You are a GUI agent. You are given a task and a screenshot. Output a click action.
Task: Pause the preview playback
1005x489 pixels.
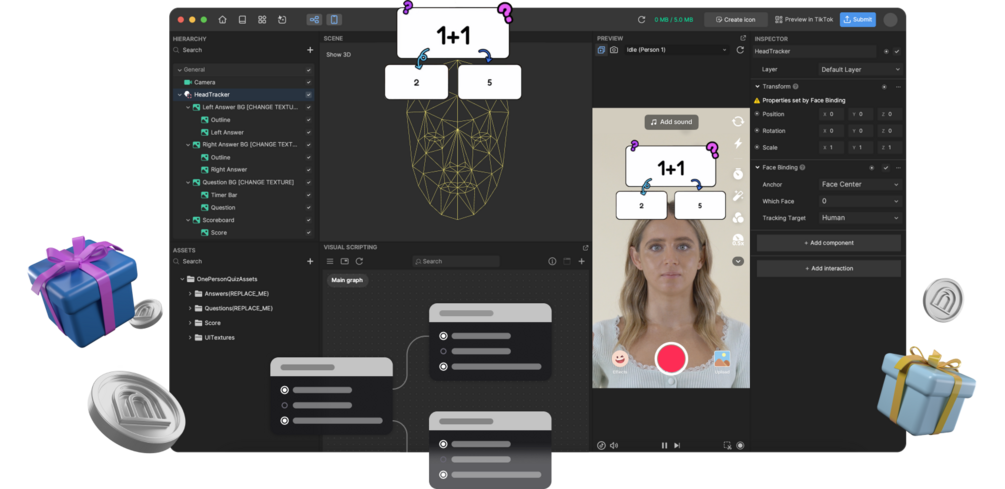click(x=665, y=445)
